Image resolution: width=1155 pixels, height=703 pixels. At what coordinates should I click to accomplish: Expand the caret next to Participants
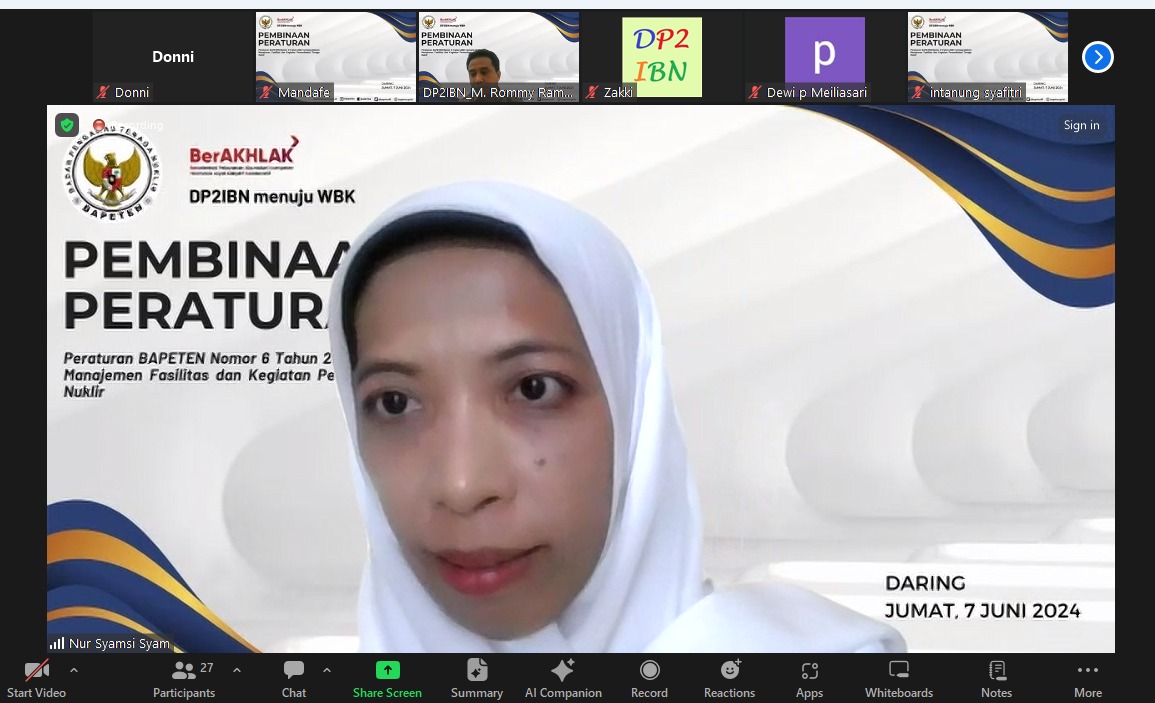coord(237,671)
